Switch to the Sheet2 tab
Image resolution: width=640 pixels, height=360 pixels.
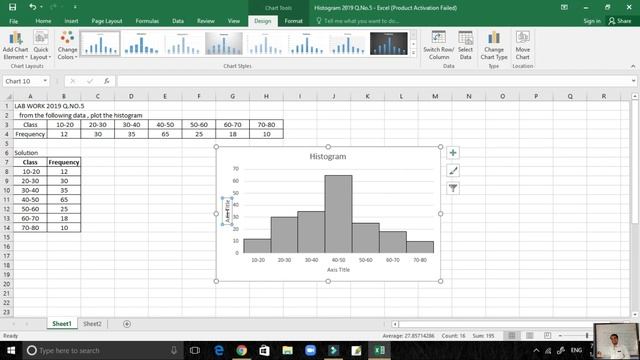pyautogui.click(x=92, y=324)
